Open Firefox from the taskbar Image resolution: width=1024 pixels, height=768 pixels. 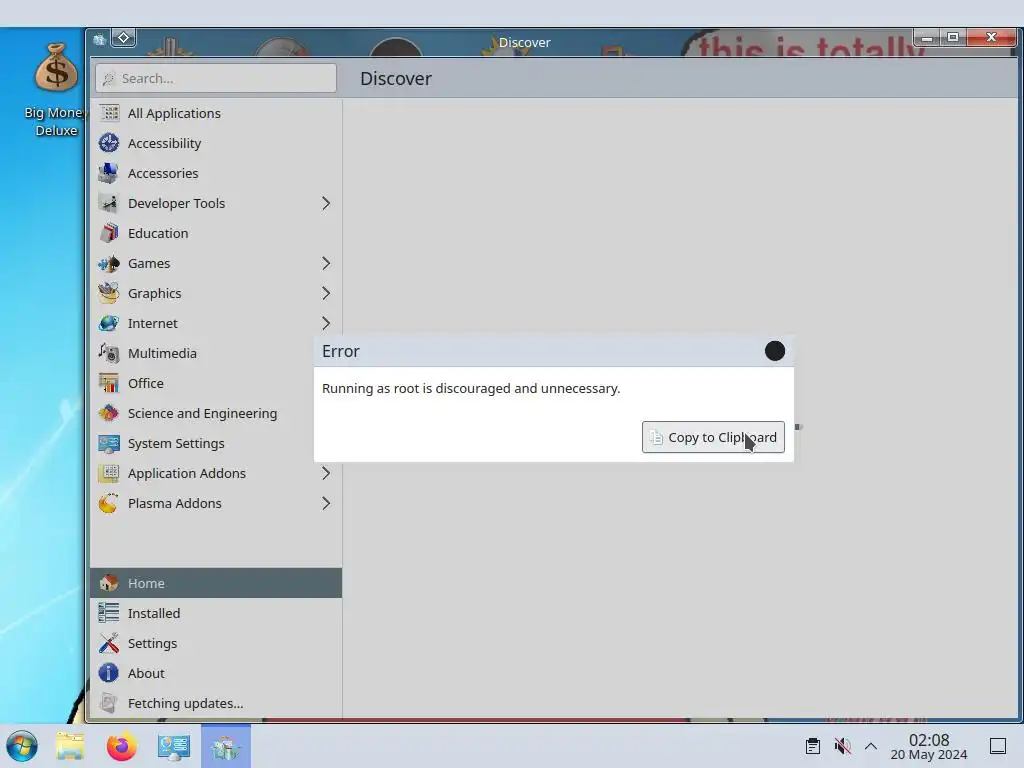pyautogui.click(x=121, y=746)
